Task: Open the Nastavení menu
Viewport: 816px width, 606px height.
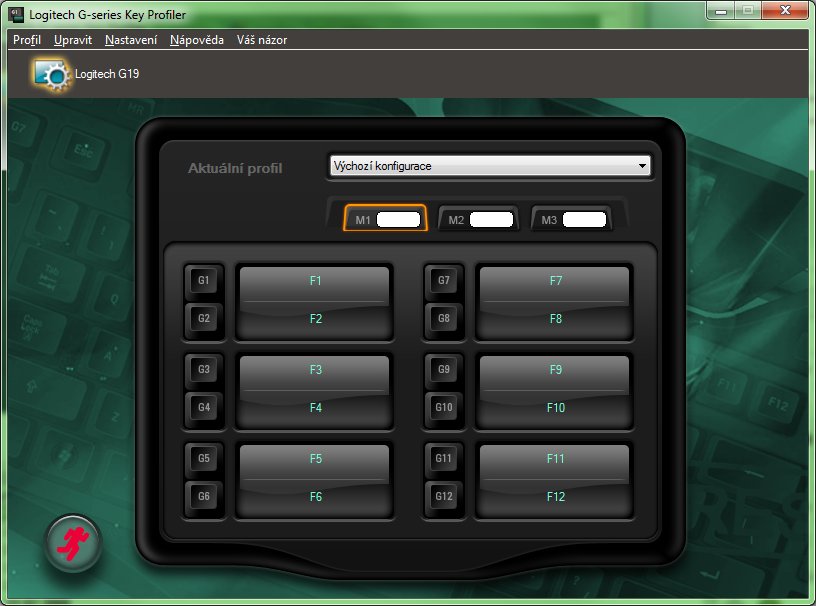Action: [131, 40]
